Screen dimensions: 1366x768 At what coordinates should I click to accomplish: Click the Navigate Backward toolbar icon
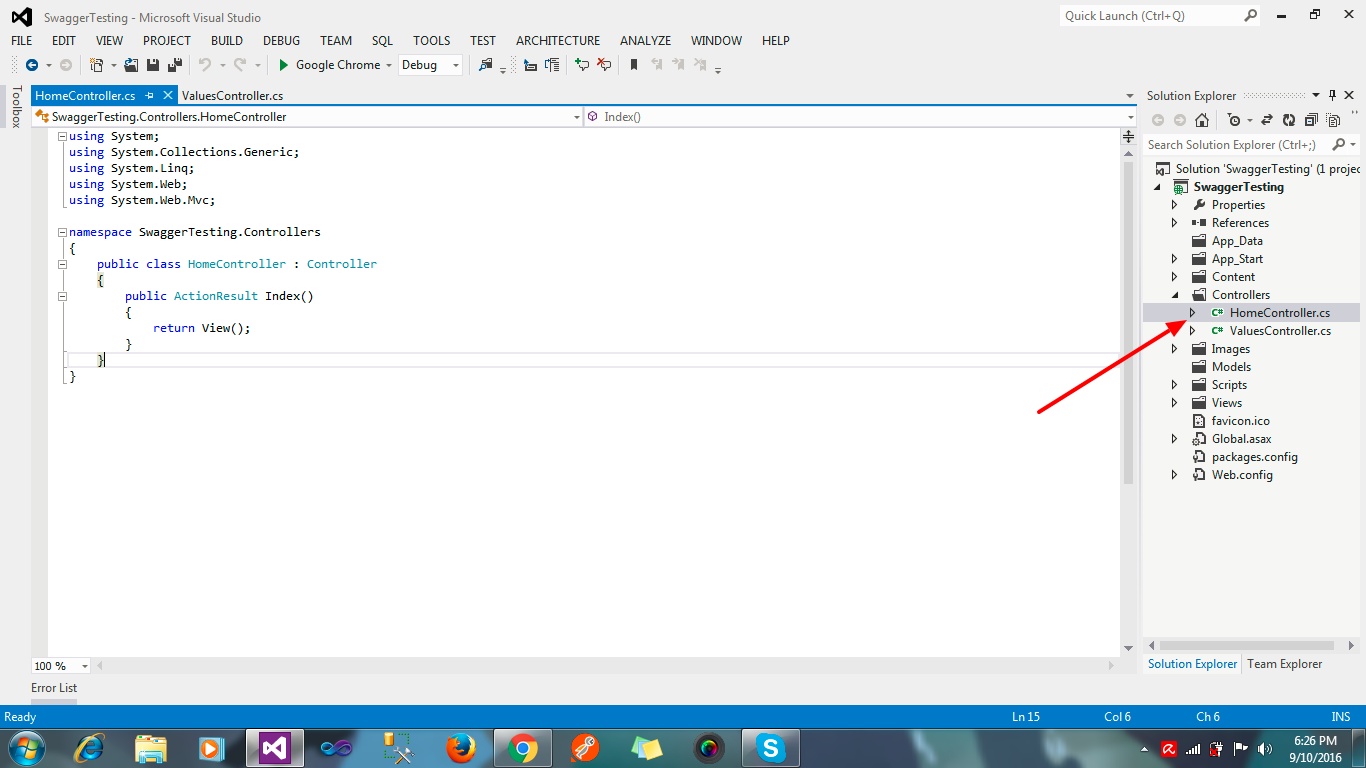(31, 65)
